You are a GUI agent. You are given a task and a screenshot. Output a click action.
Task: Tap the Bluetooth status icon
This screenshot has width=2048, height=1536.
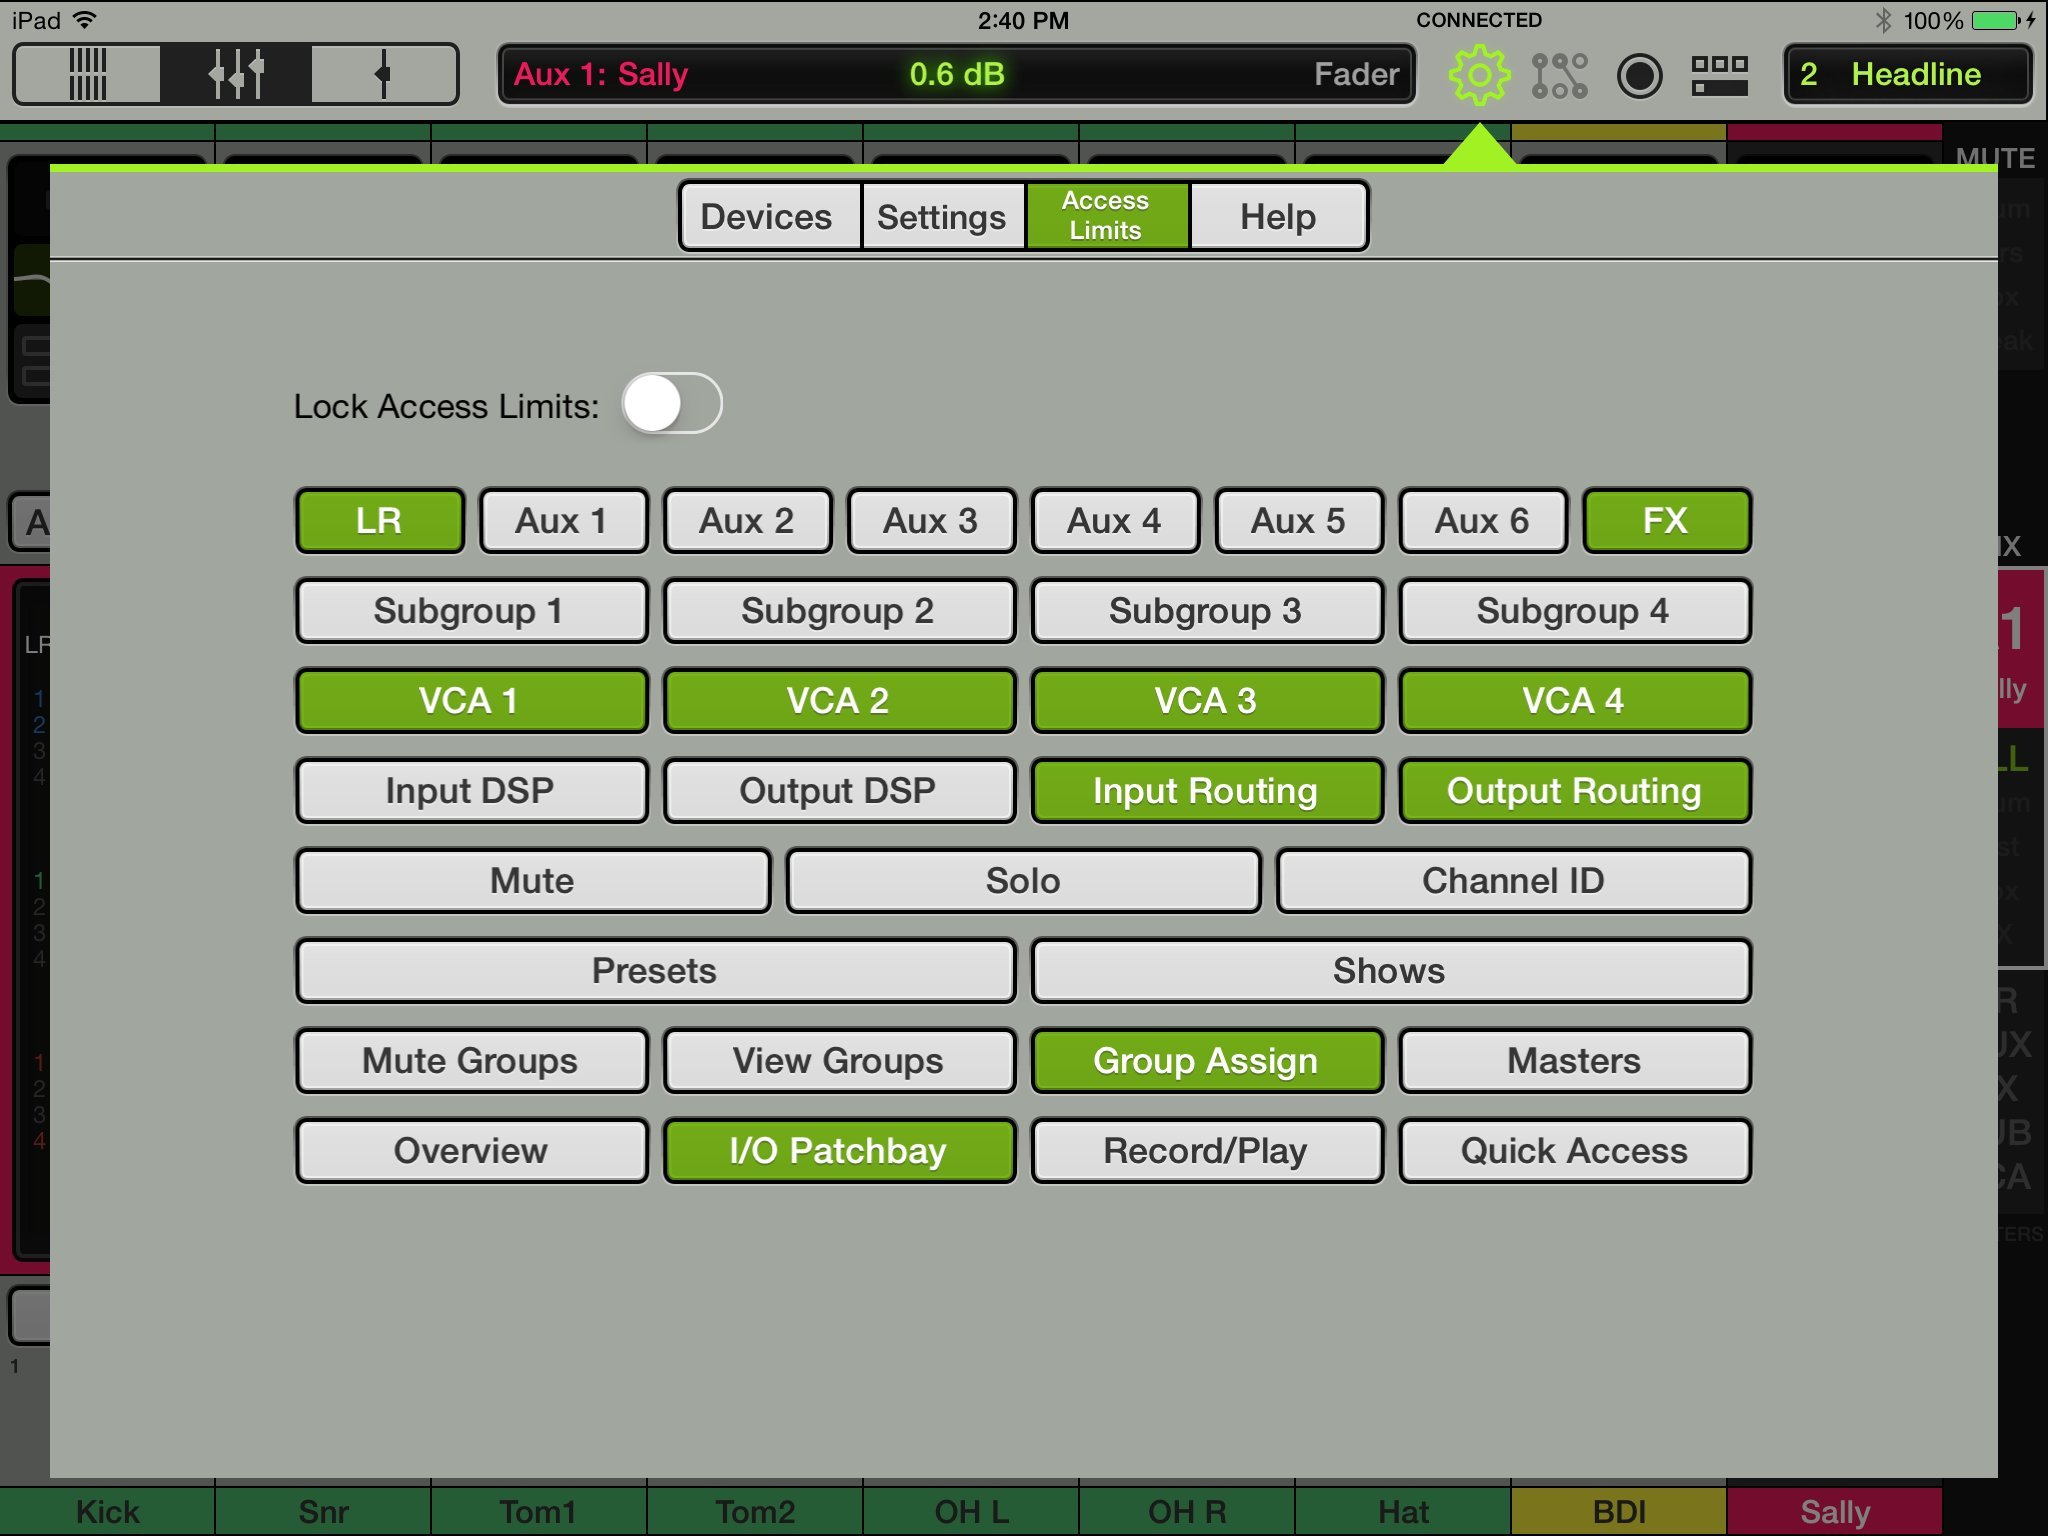pyautogui.click(x=1883, y=20)
